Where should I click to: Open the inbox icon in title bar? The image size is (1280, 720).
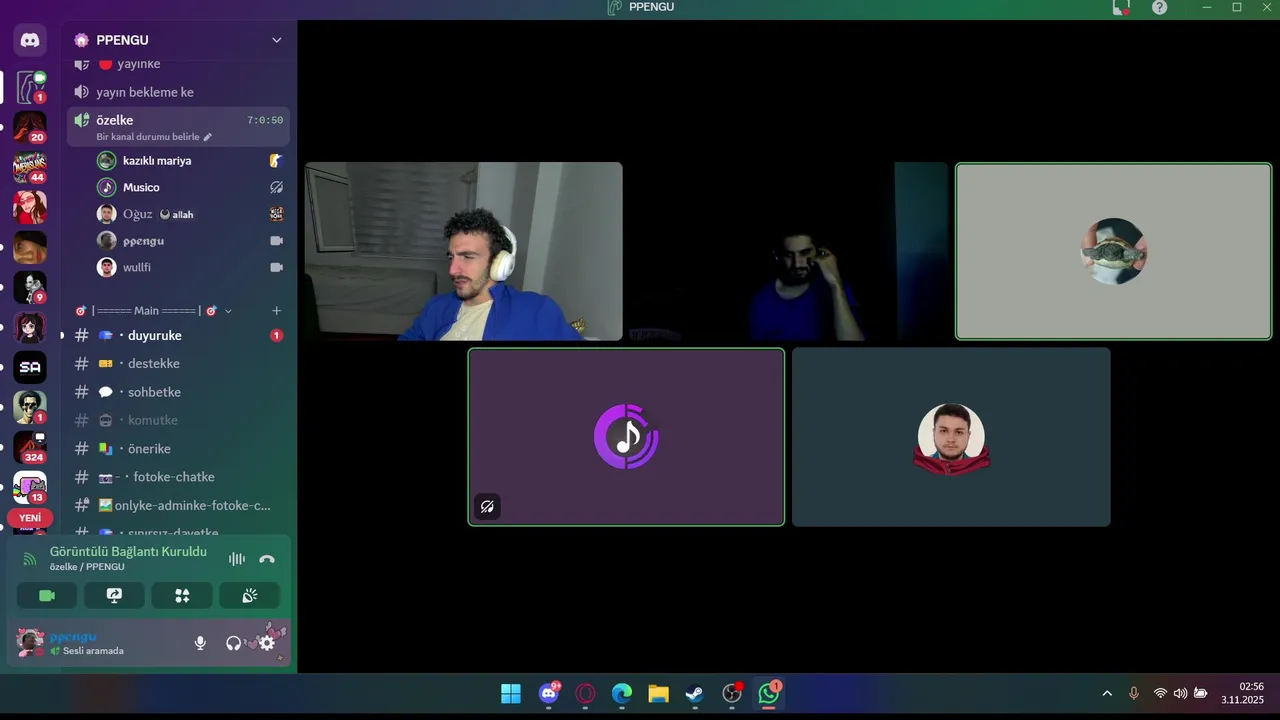pos(1121,7)
